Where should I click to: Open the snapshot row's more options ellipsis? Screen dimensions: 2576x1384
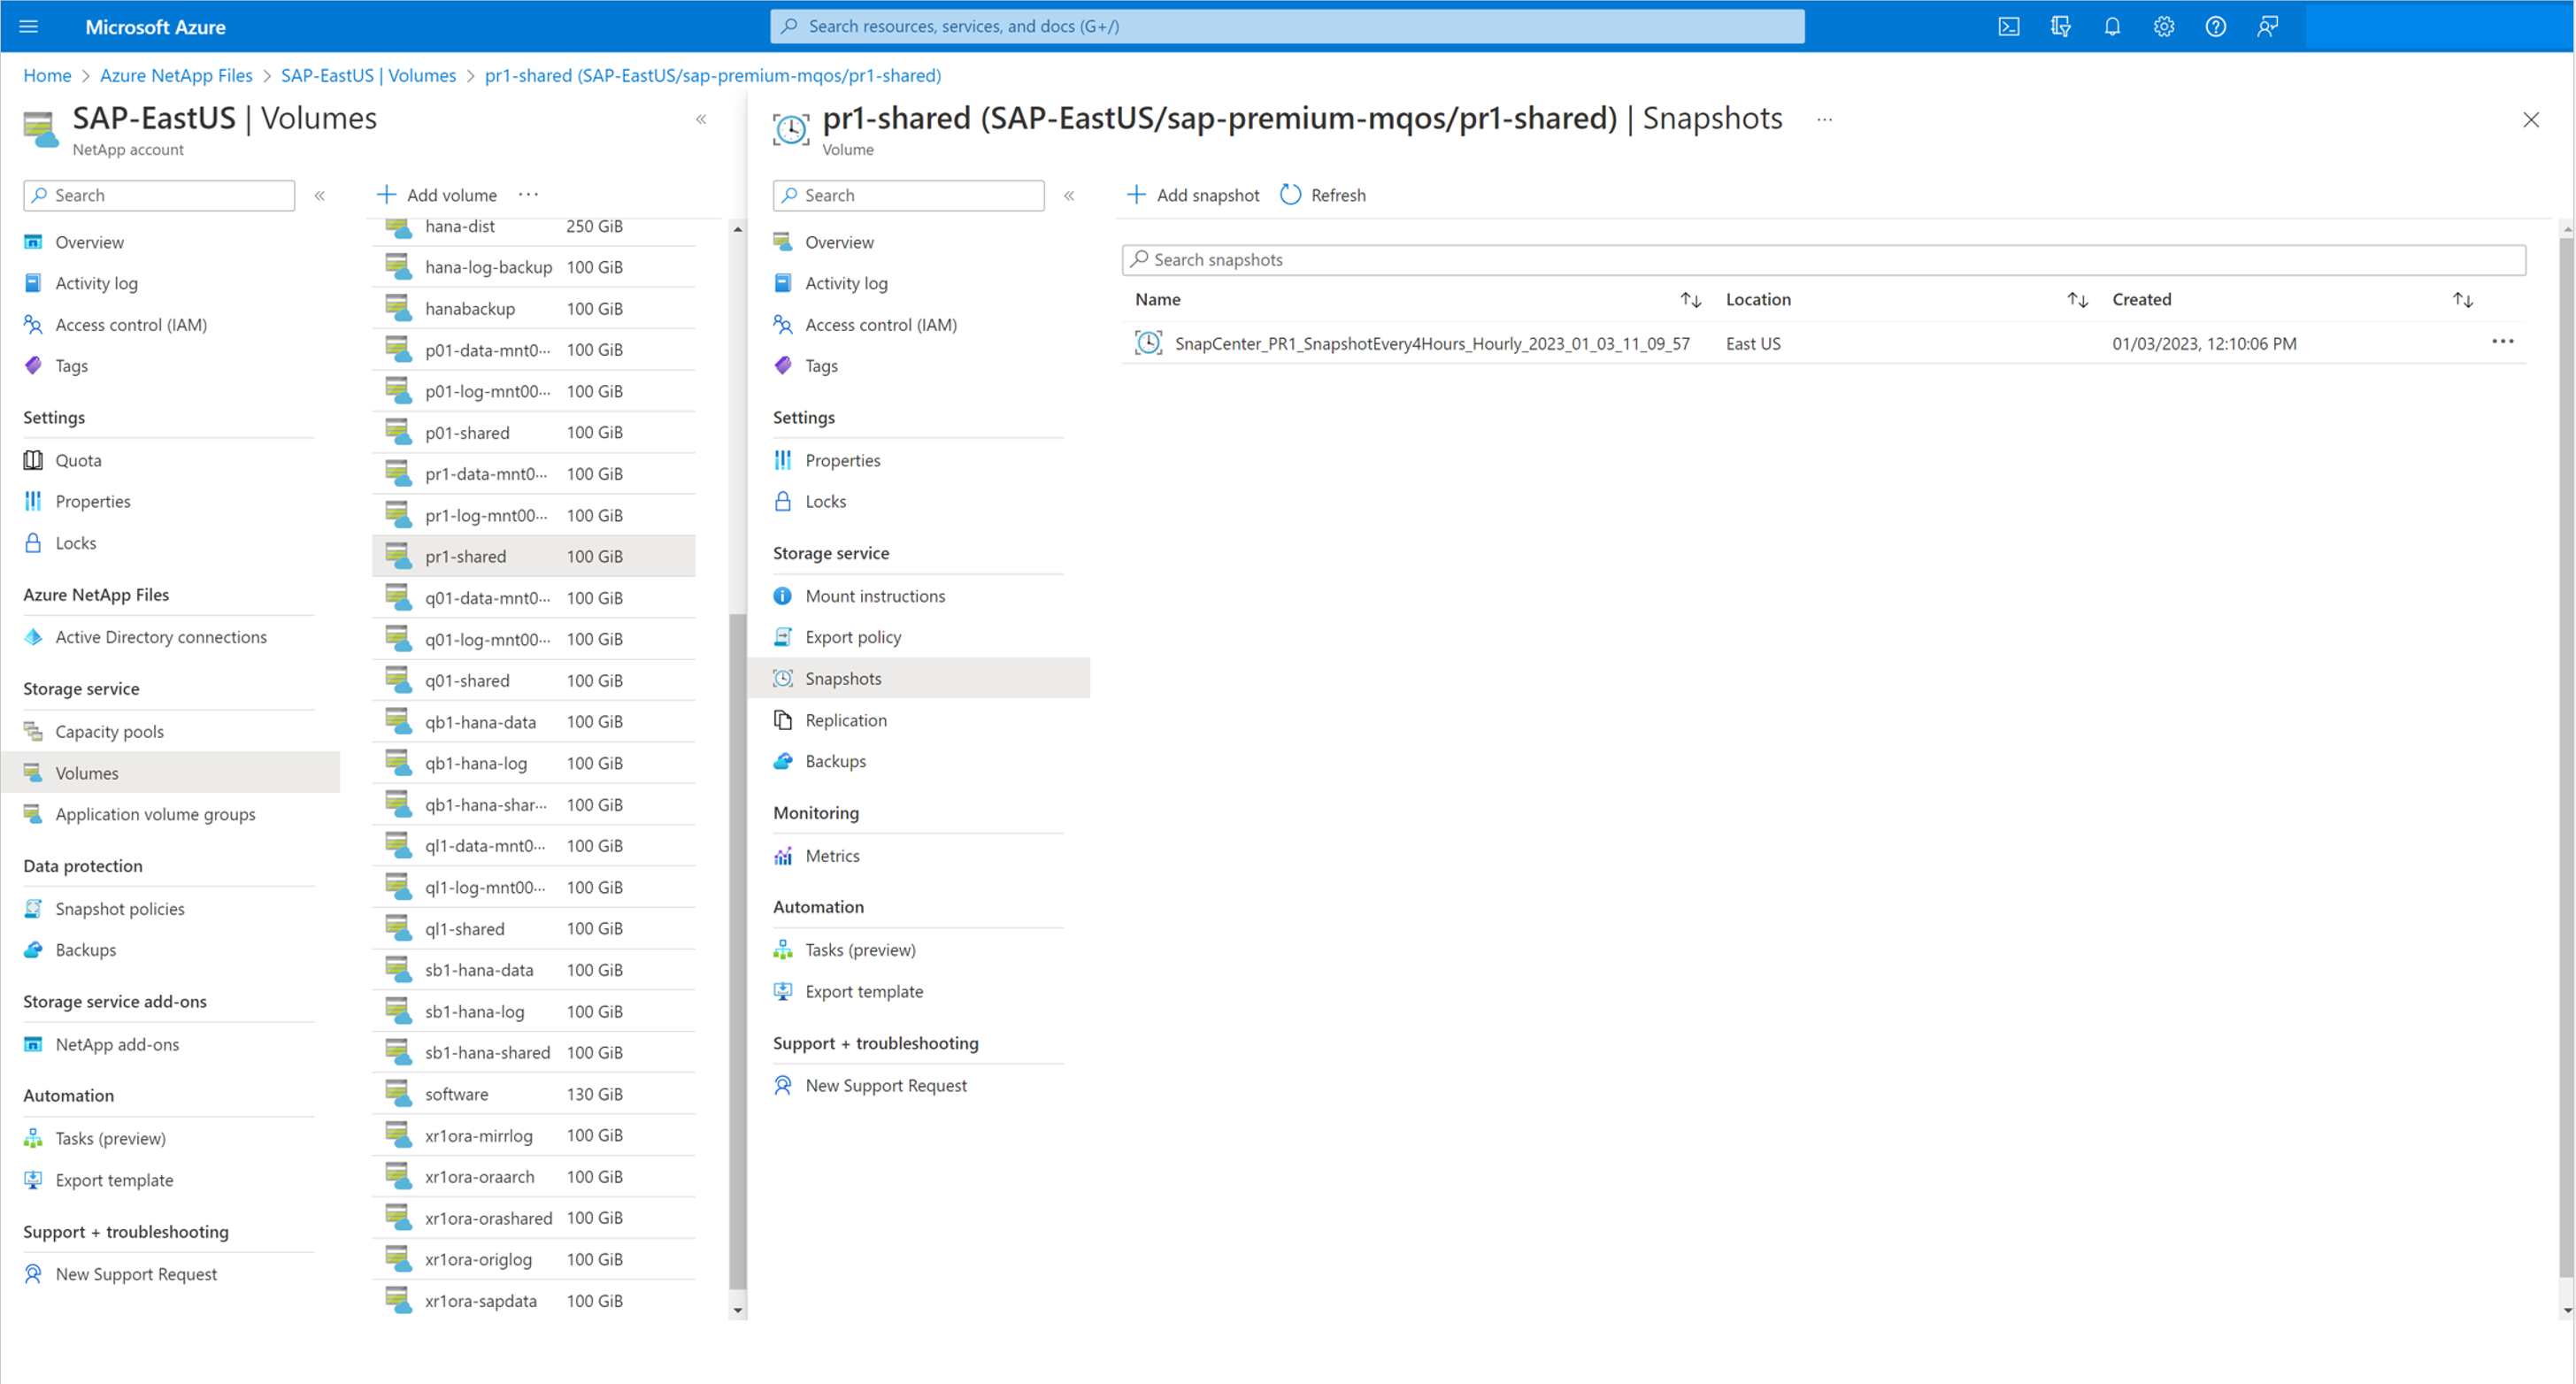point(2502,342)
